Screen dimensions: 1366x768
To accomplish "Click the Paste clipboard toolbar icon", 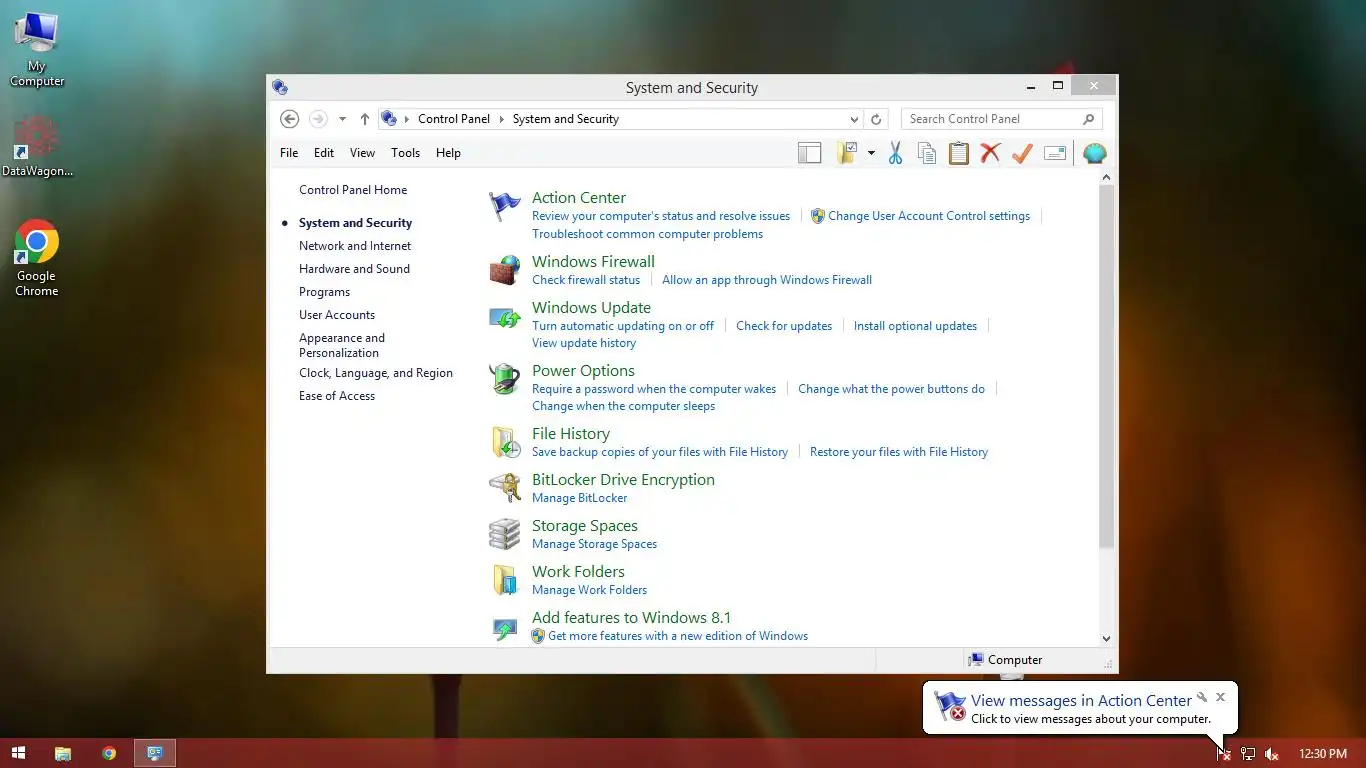I will point(959,153).
